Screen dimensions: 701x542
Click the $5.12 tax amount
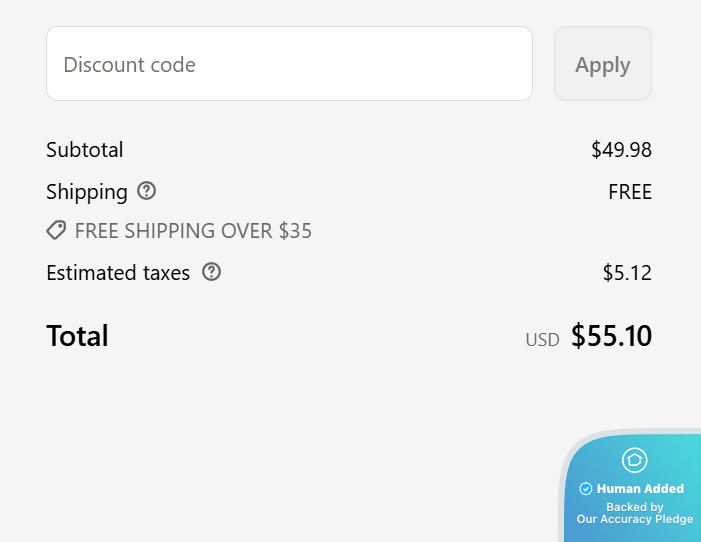[627, 272]
